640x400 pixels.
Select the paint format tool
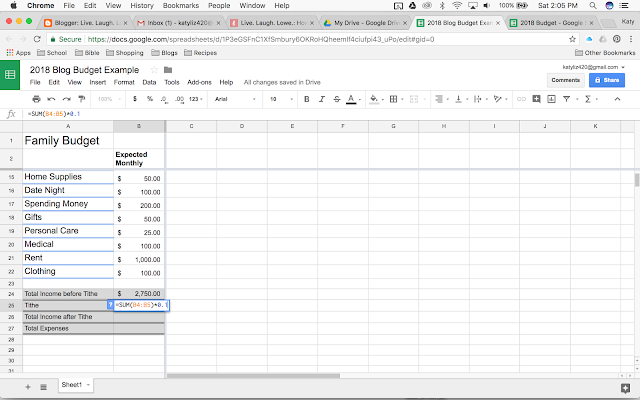coord(82,99)
